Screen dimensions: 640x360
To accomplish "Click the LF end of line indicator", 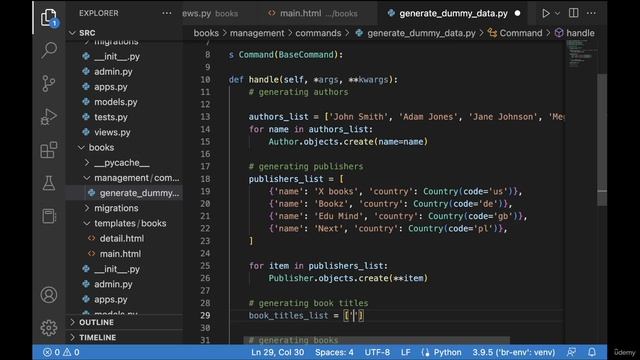I will 405,352.
